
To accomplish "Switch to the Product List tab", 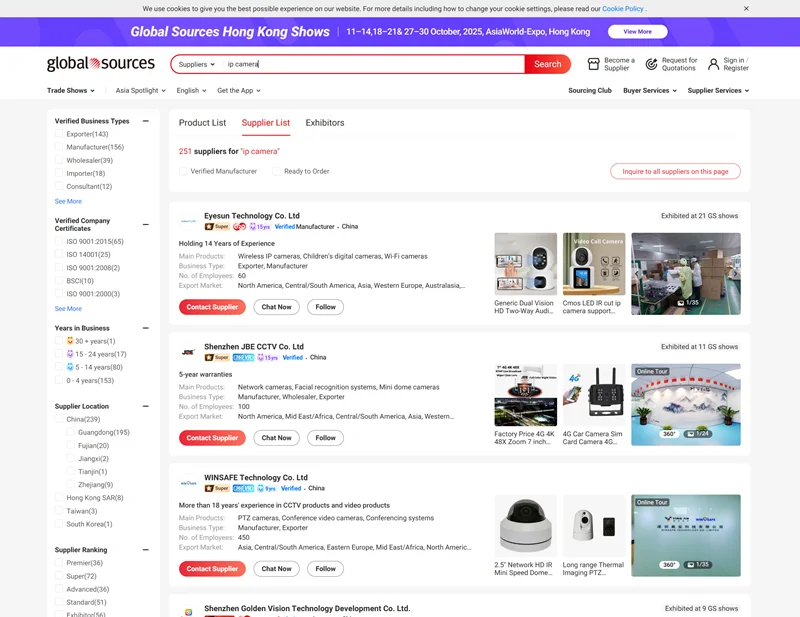I will 202,123.
